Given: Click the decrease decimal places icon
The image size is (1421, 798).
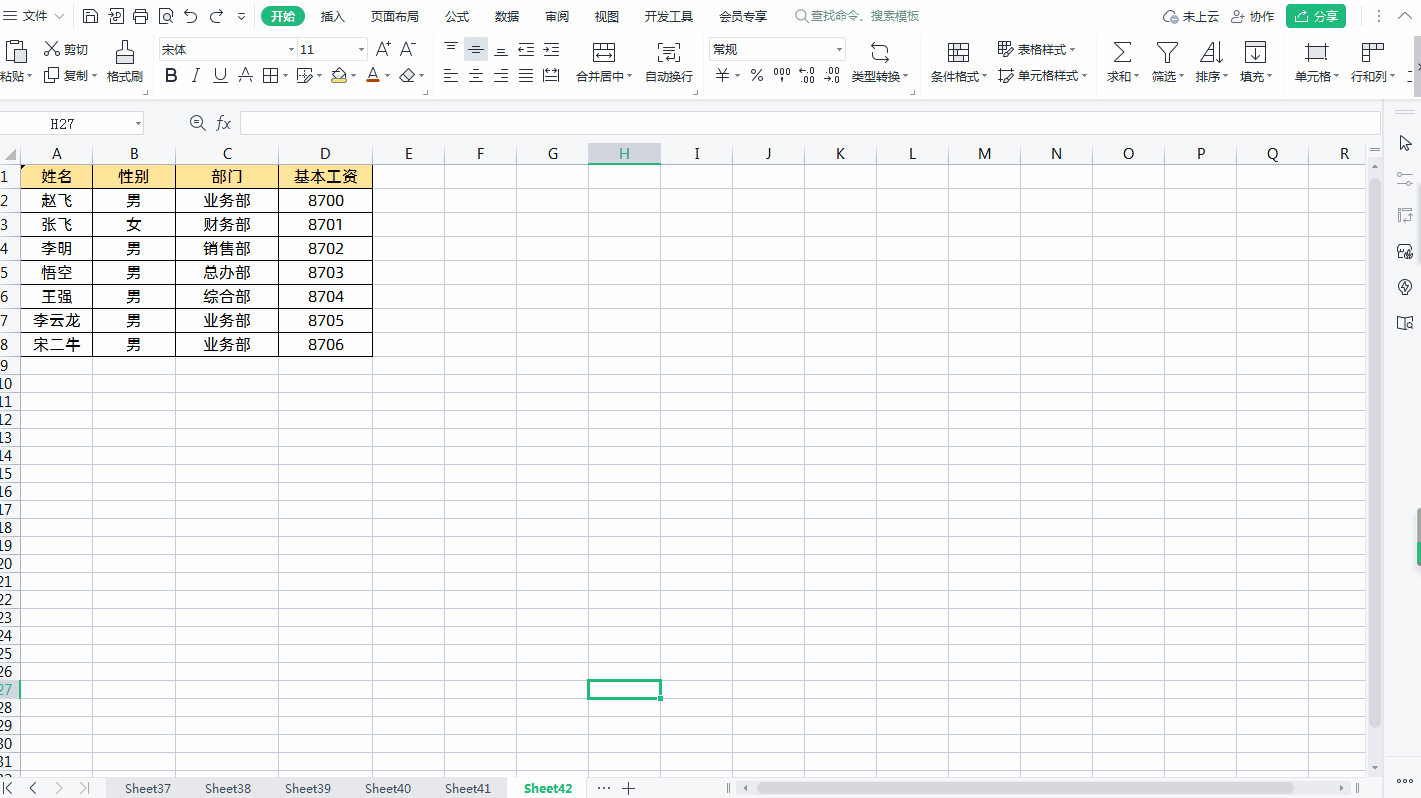Looking at the screenshot, I should [832, 75].
